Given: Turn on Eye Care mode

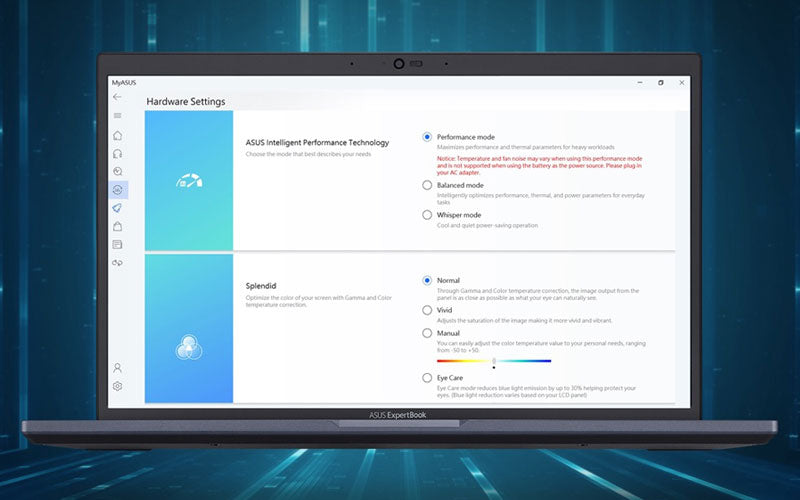Looking at the screenshot, I should tap(428, 378).
